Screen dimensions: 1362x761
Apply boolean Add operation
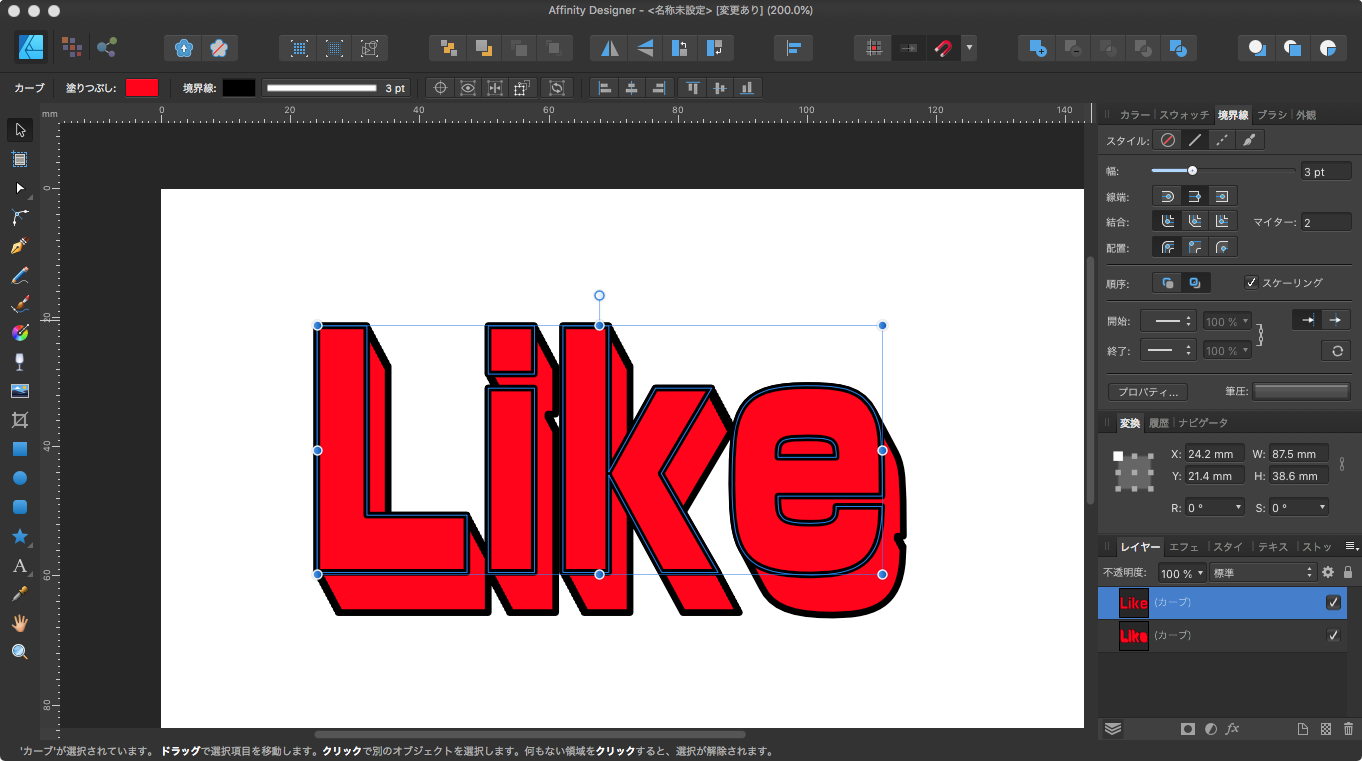point(1039,48)
